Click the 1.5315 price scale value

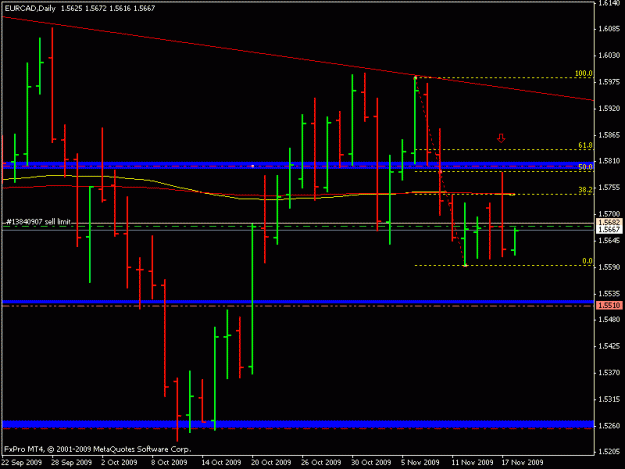(609, 399)
